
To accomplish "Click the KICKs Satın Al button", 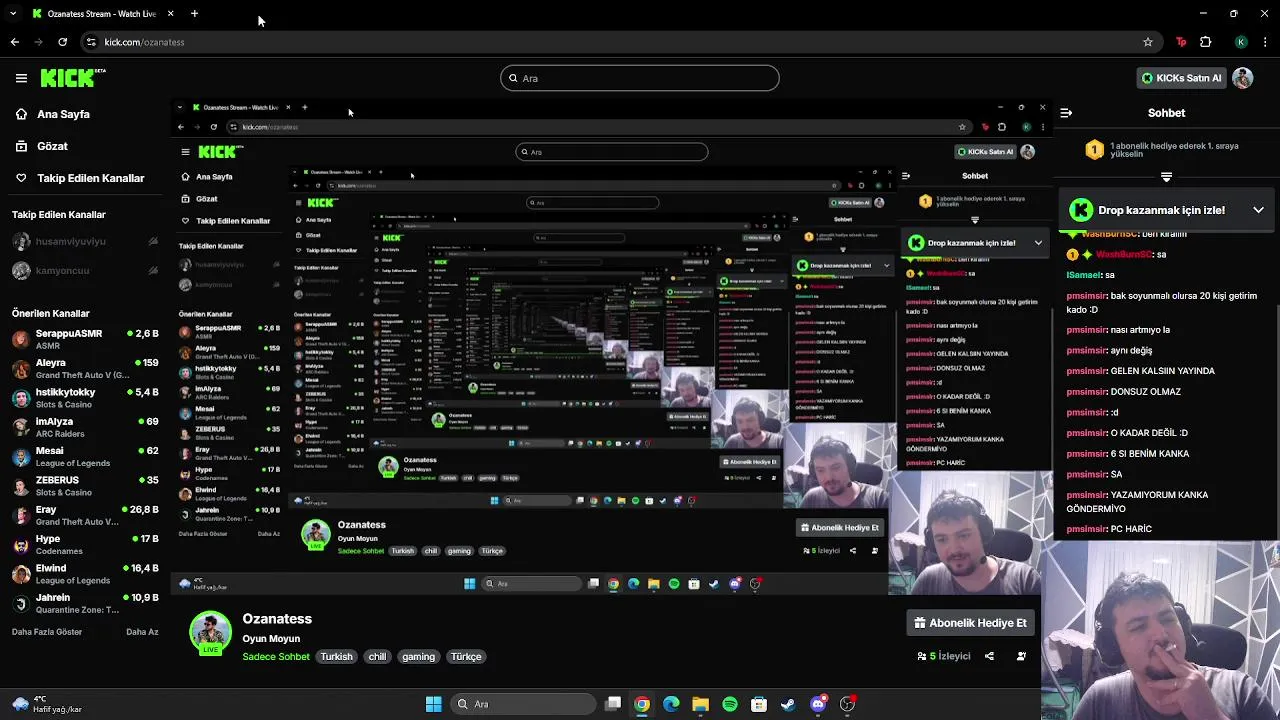I will point(1181,78).
